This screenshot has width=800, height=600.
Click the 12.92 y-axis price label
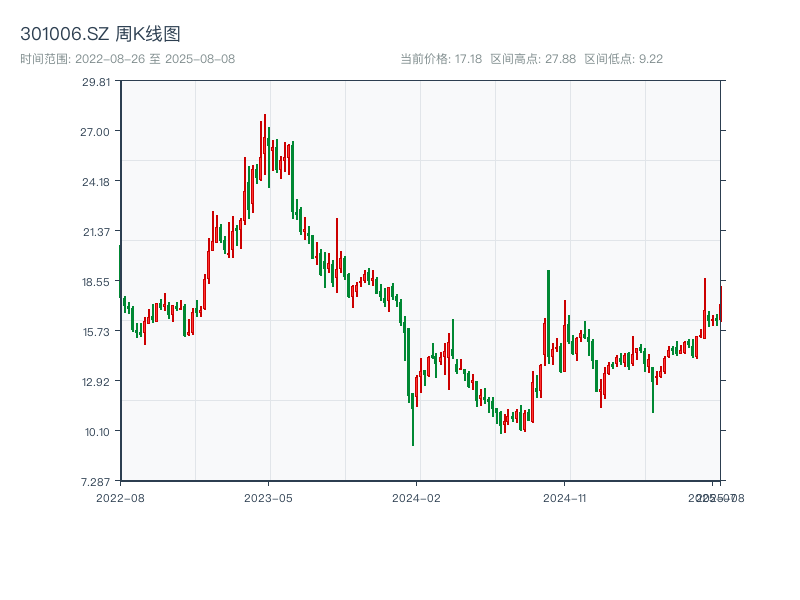(96, 381)
